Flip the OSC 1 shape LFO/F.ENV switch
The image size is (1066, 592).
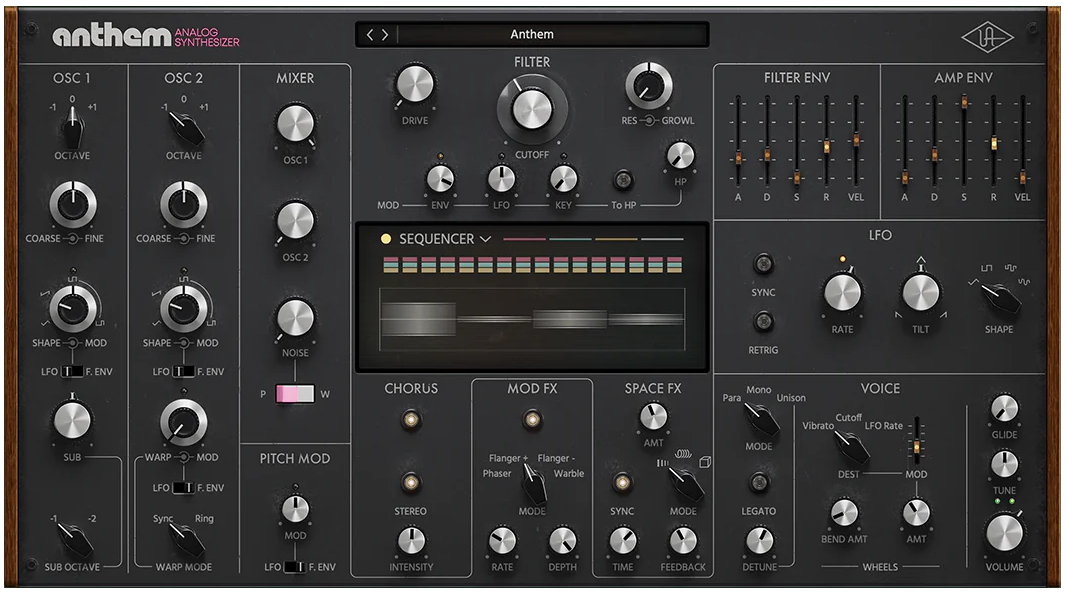point(72,372)
